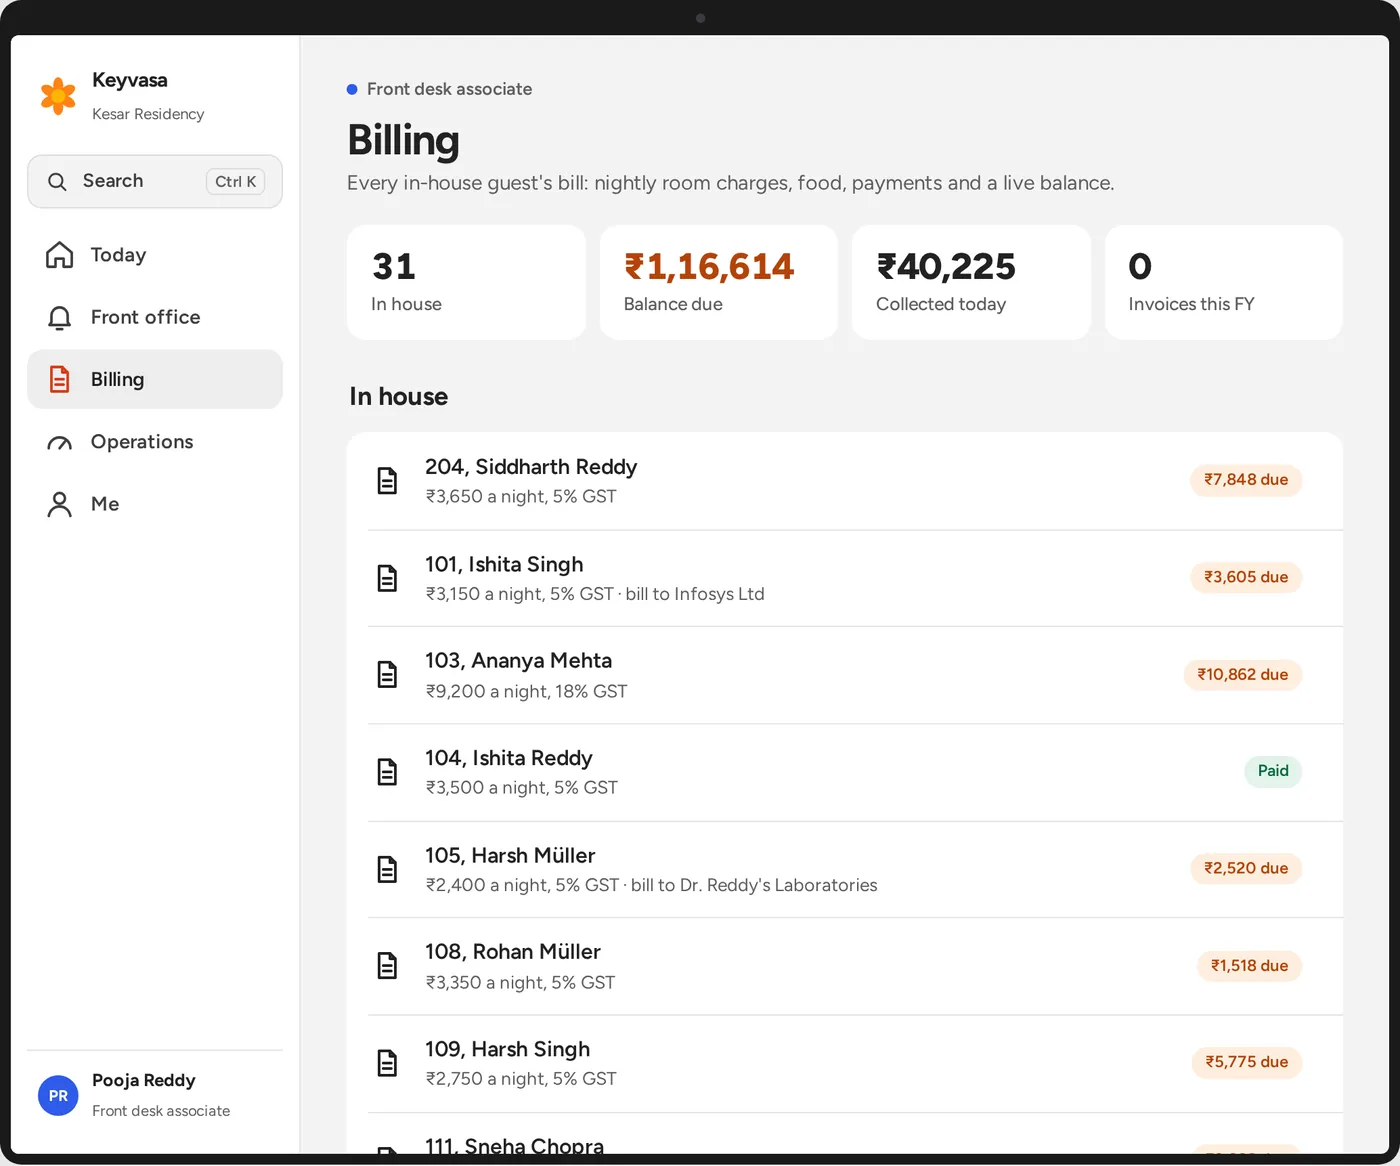Click '₹9,200 a night, 18% GST' text
1400x1166 pixels.
coord(526,691)
